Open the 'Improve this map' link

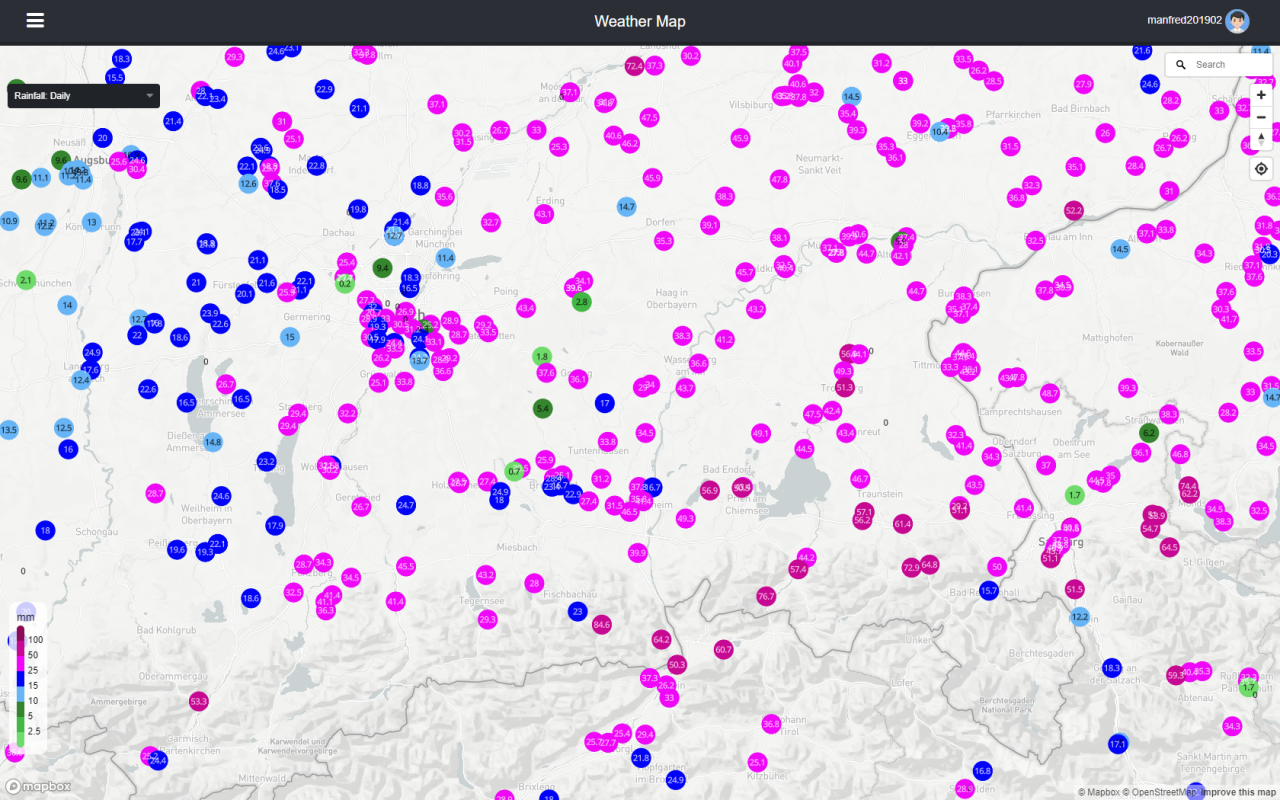(1238, 792)
